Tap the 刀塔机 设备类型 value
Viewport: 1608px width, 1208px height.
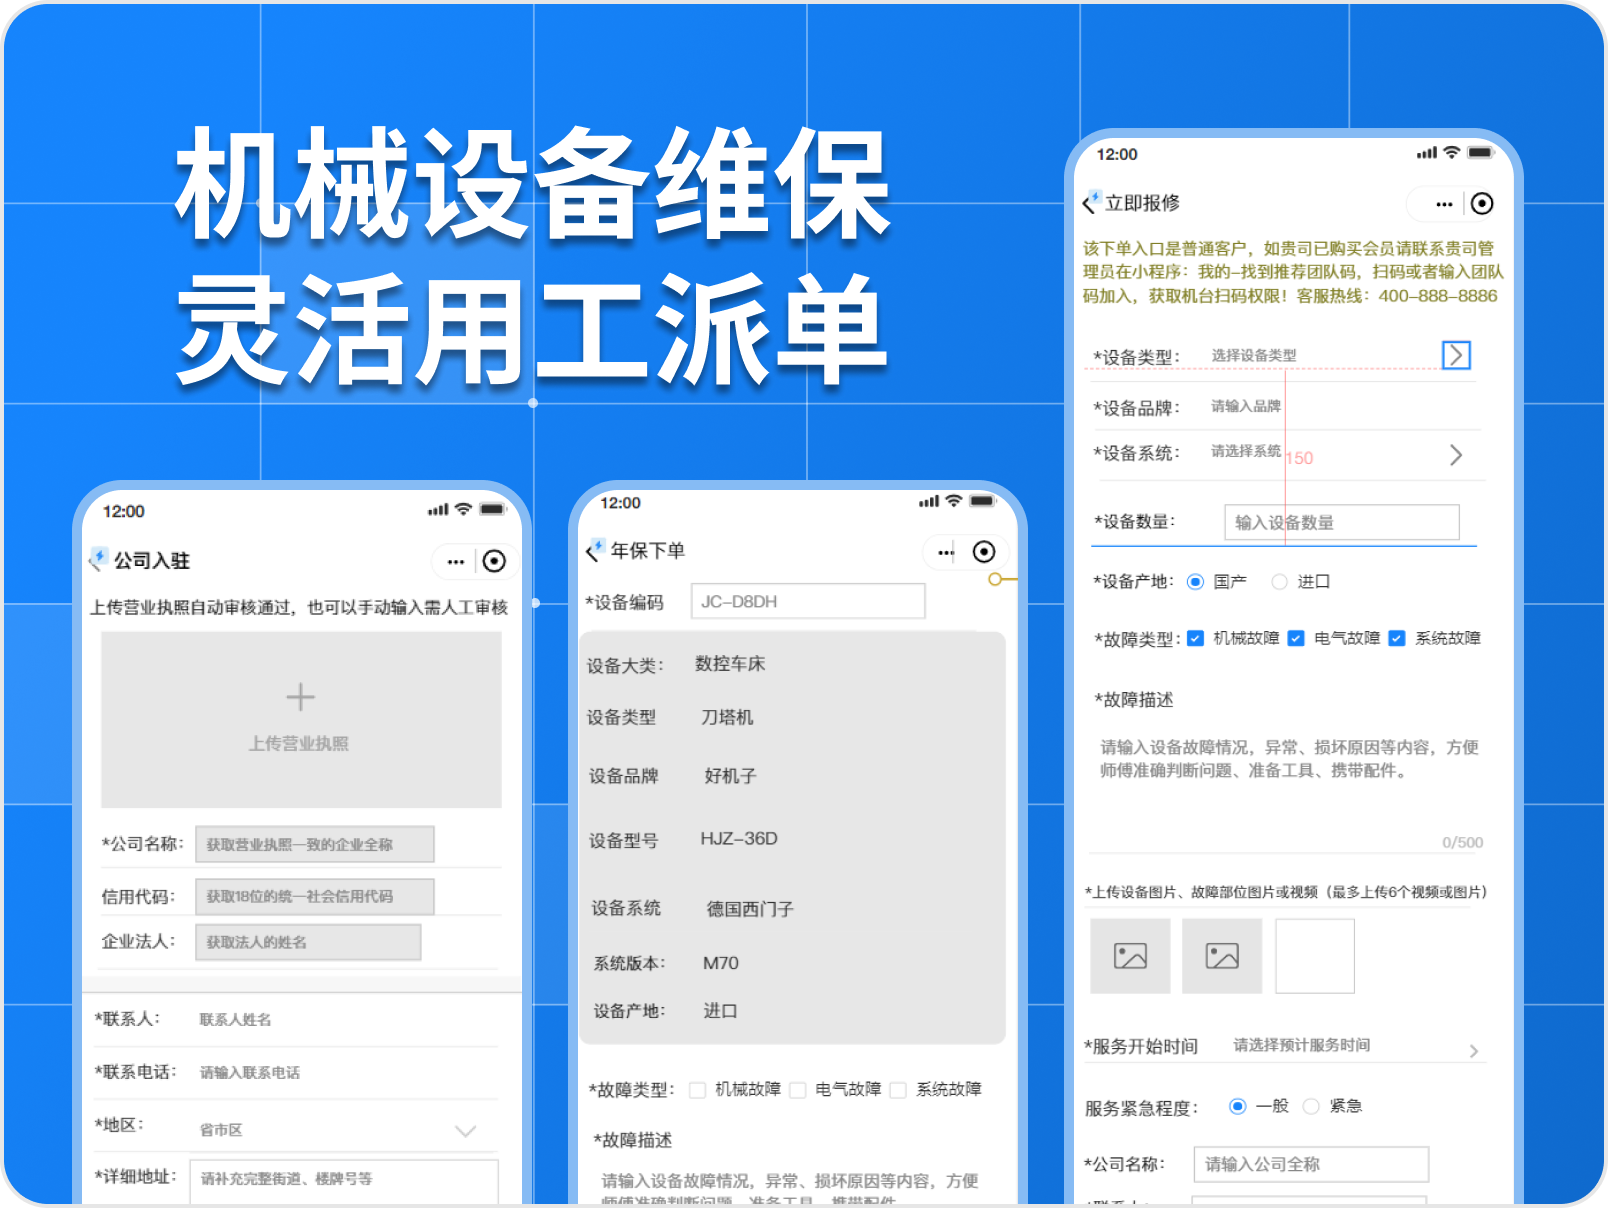pos(727,718)
